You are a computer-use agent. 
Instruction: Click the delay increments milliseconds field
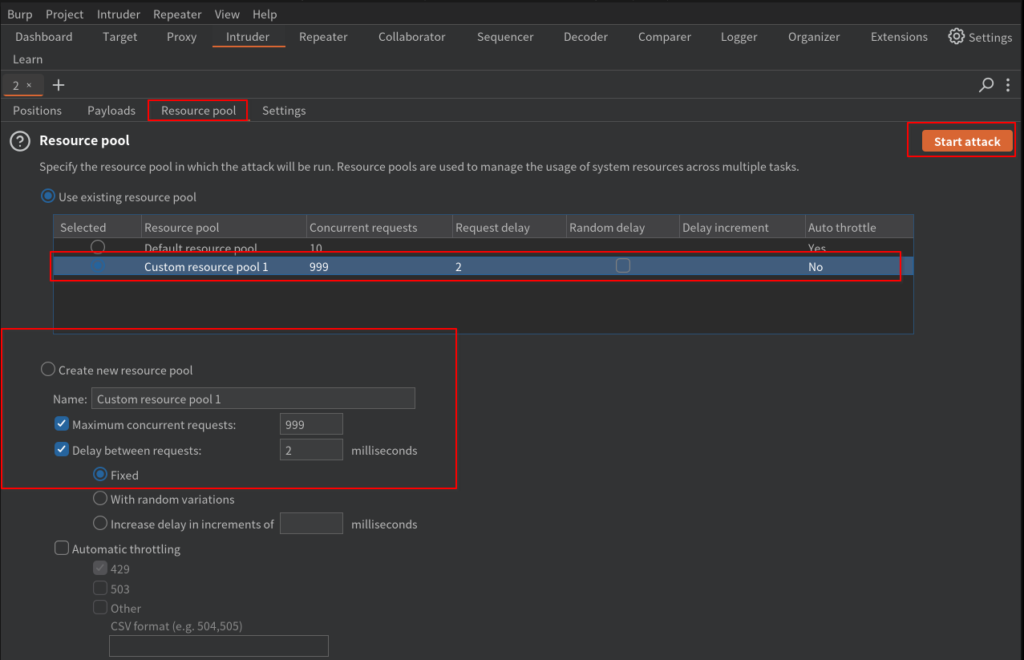point(311,524)
